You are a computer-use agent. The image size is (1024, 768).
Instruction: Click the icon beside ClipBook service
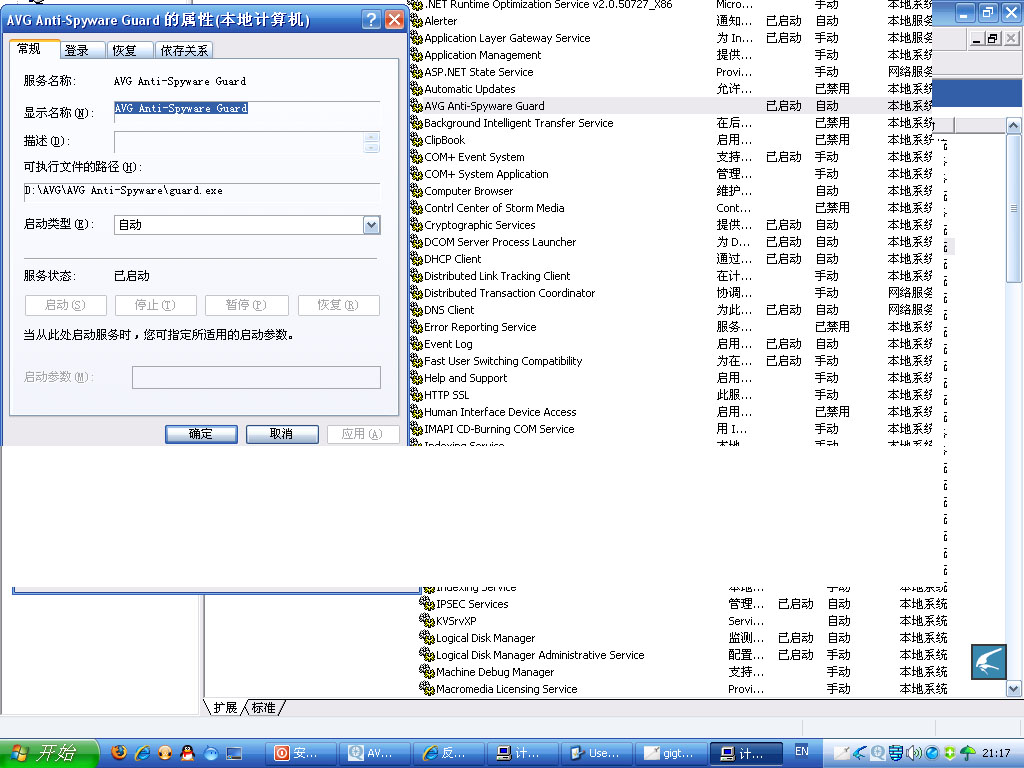pos(416,140)
